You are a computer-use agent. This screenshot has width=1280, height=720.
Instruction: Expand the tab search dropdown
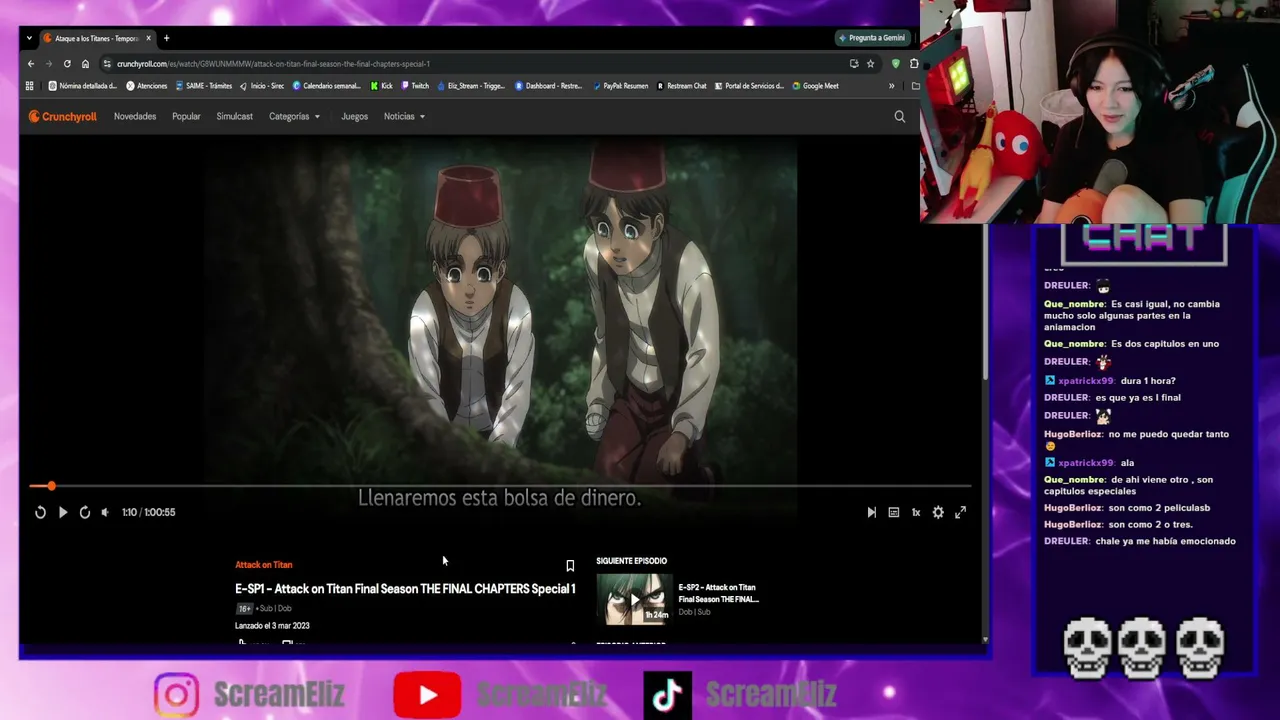pyautogui.click(x=29, y=38)
